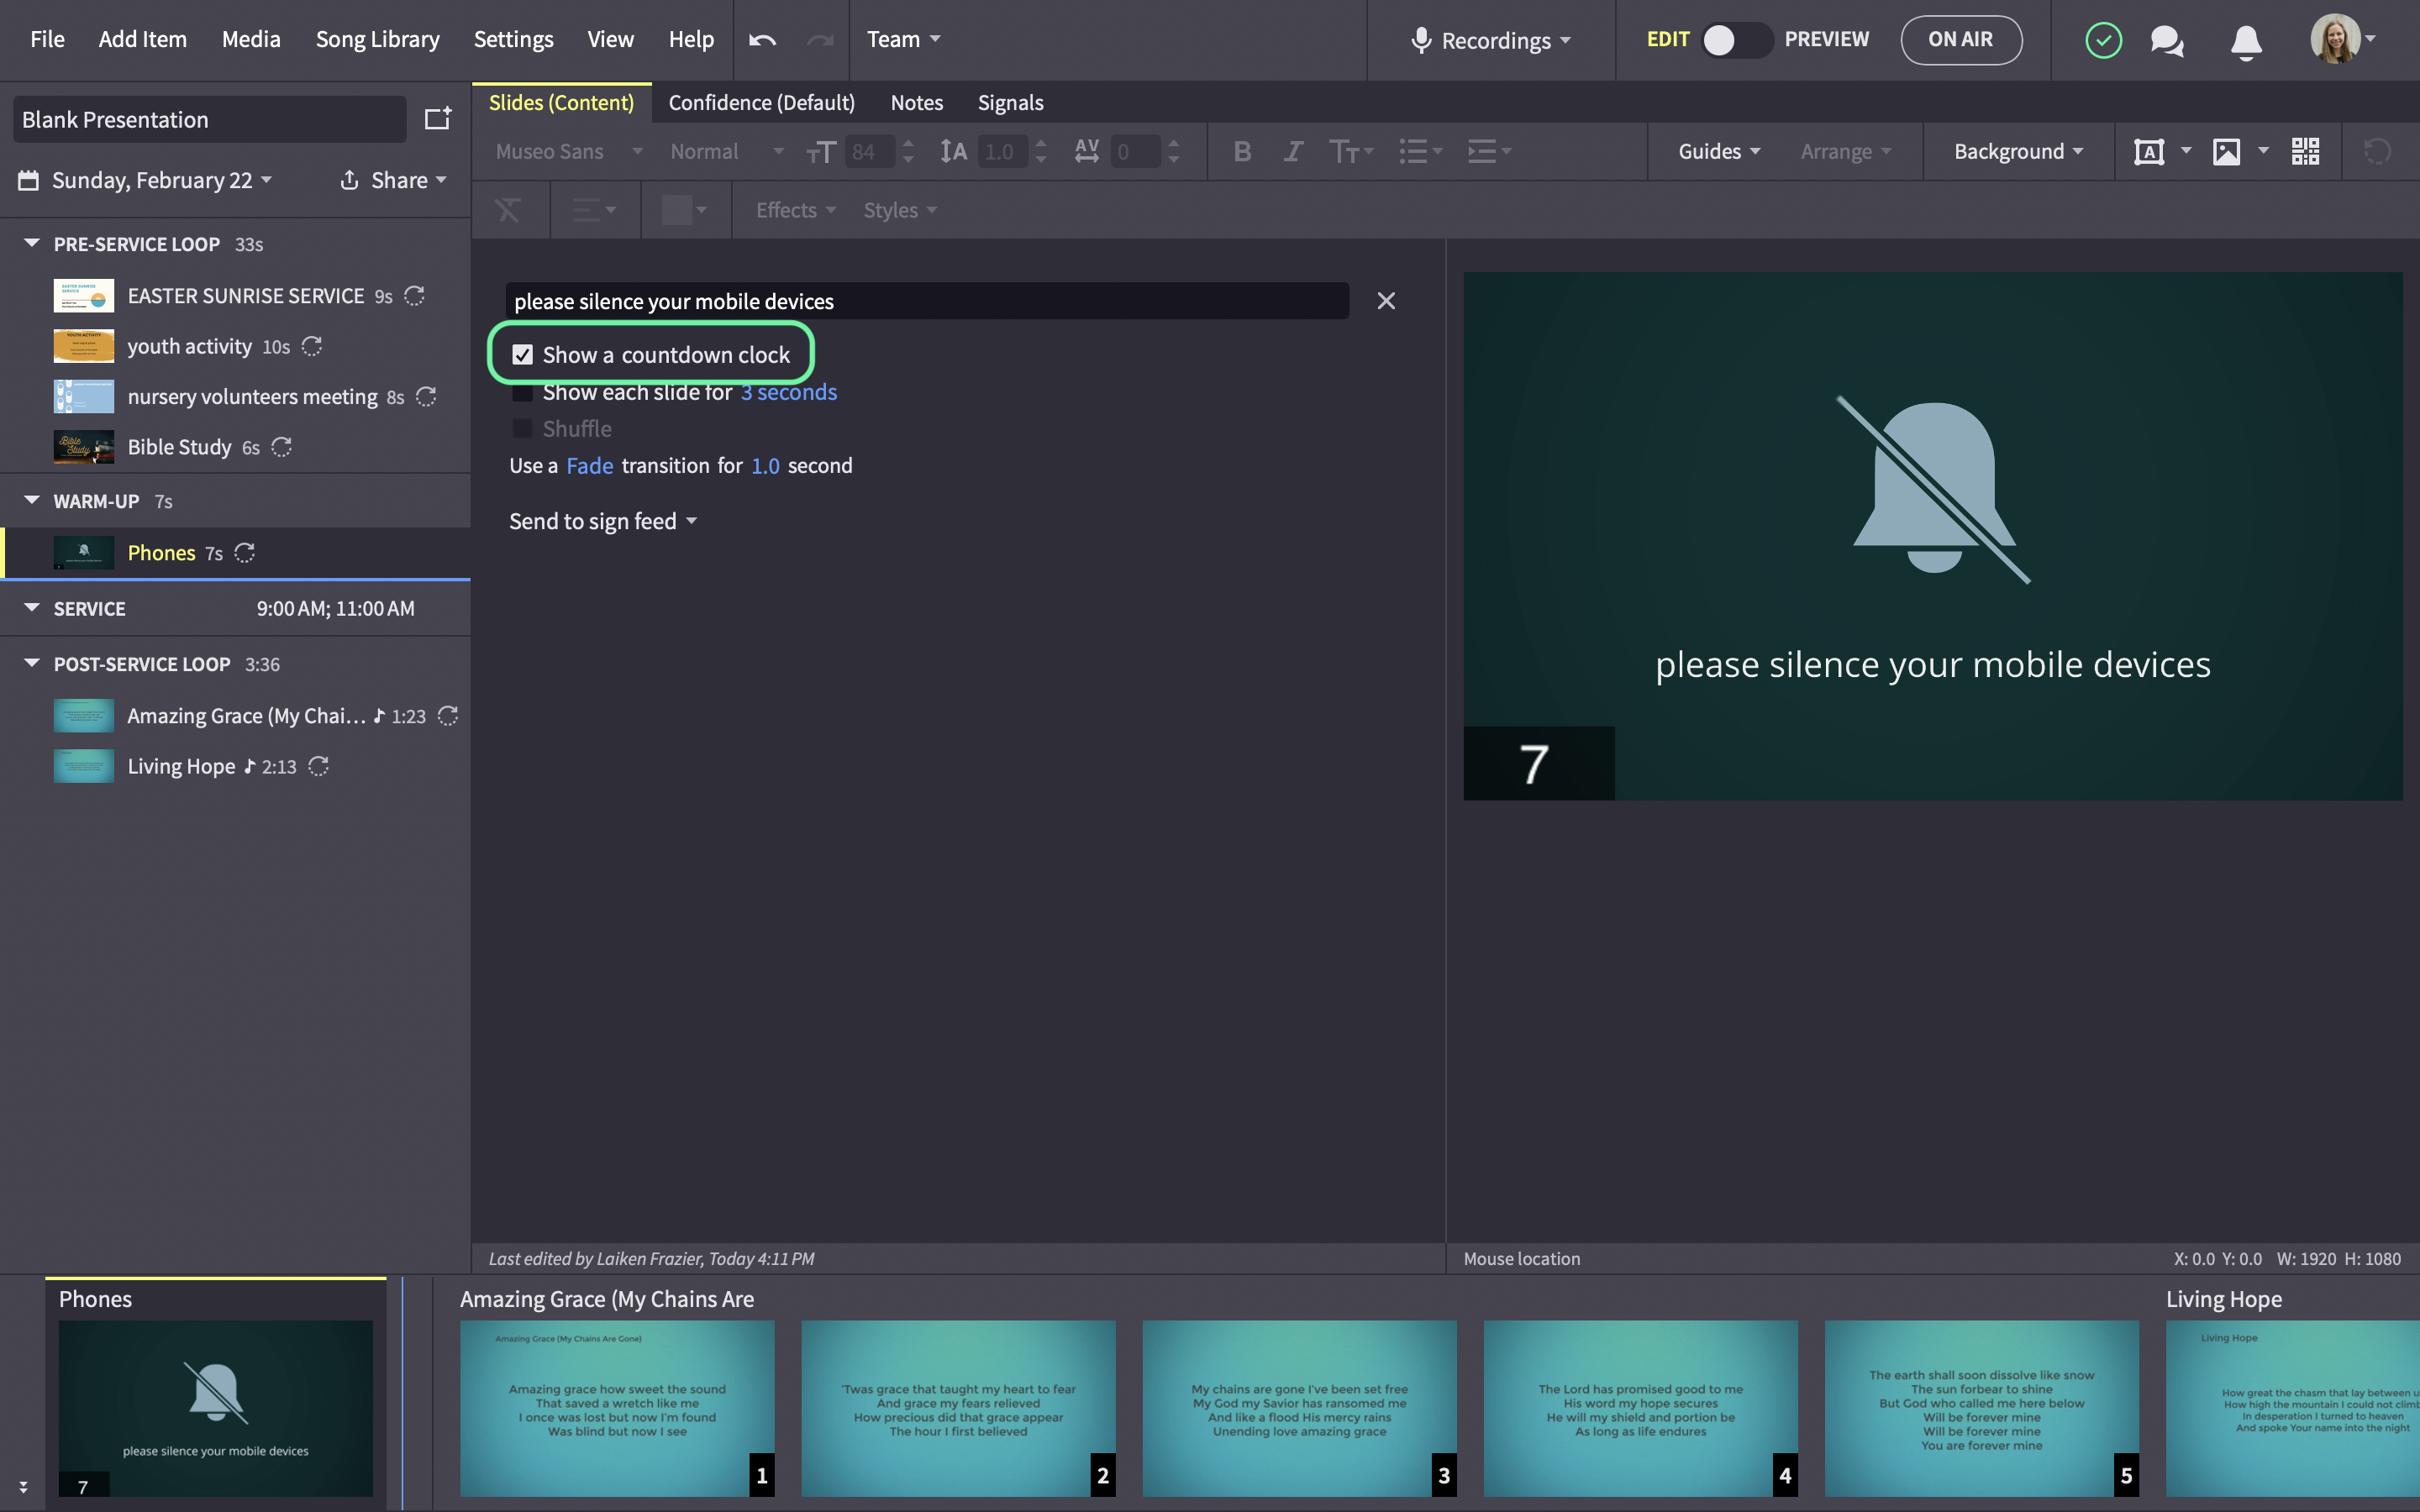2420x1512 pixels.
Task: Click the reset rotation icon in the toolbar
Action: pos(2377,151)
